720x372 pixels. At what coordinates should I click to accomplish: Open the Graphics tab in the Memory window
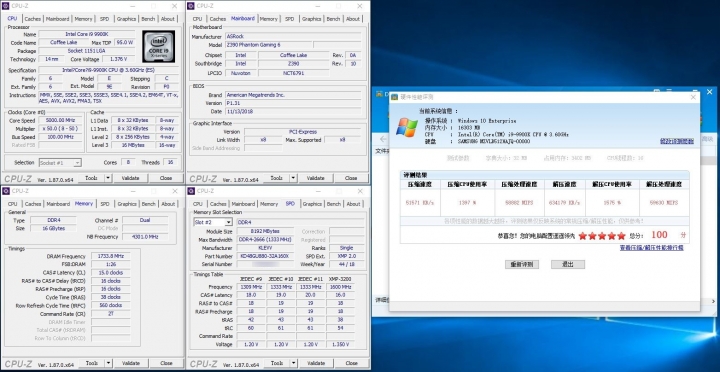[127, 204]
